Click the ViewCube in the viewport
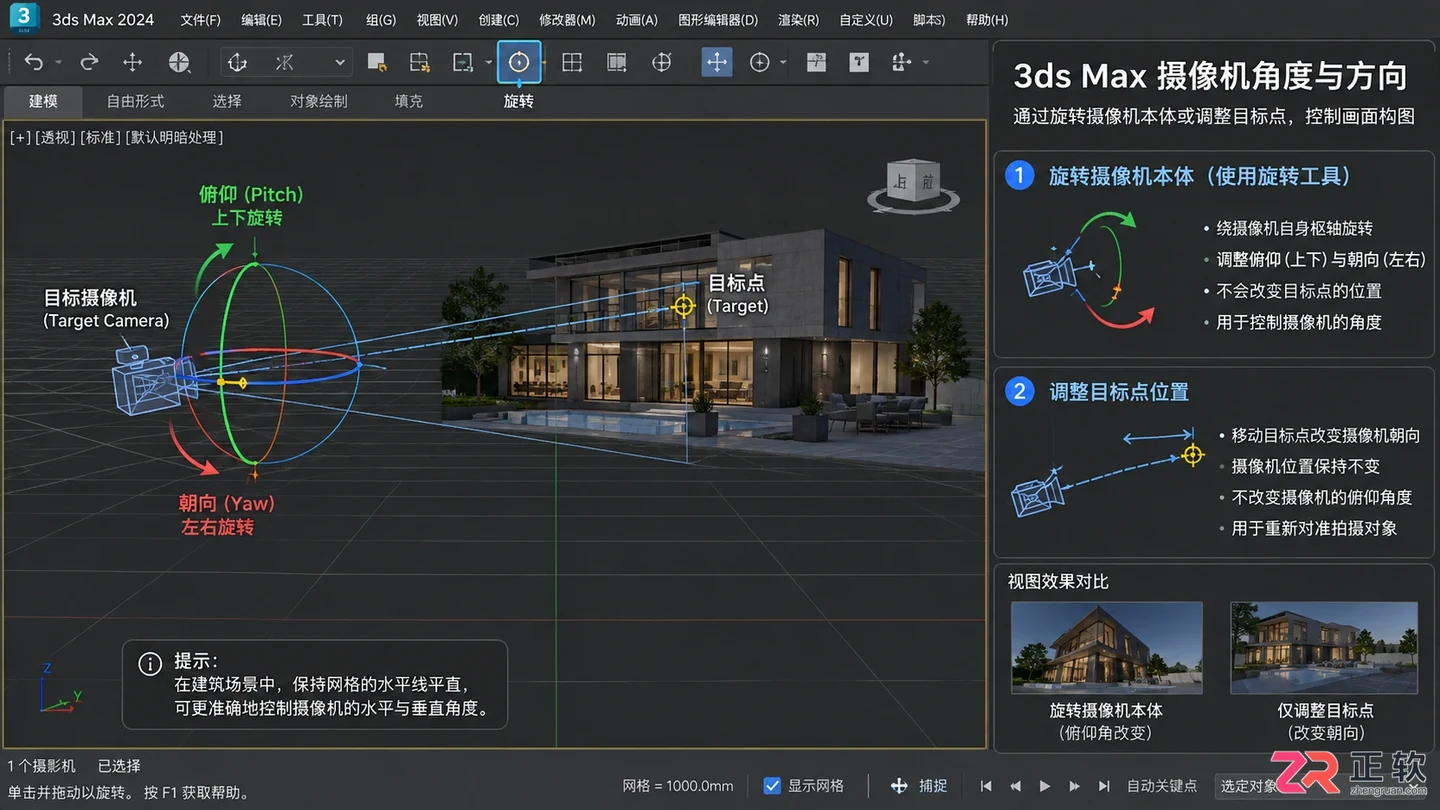1440x810 pixels. click(x=913, y=186)
